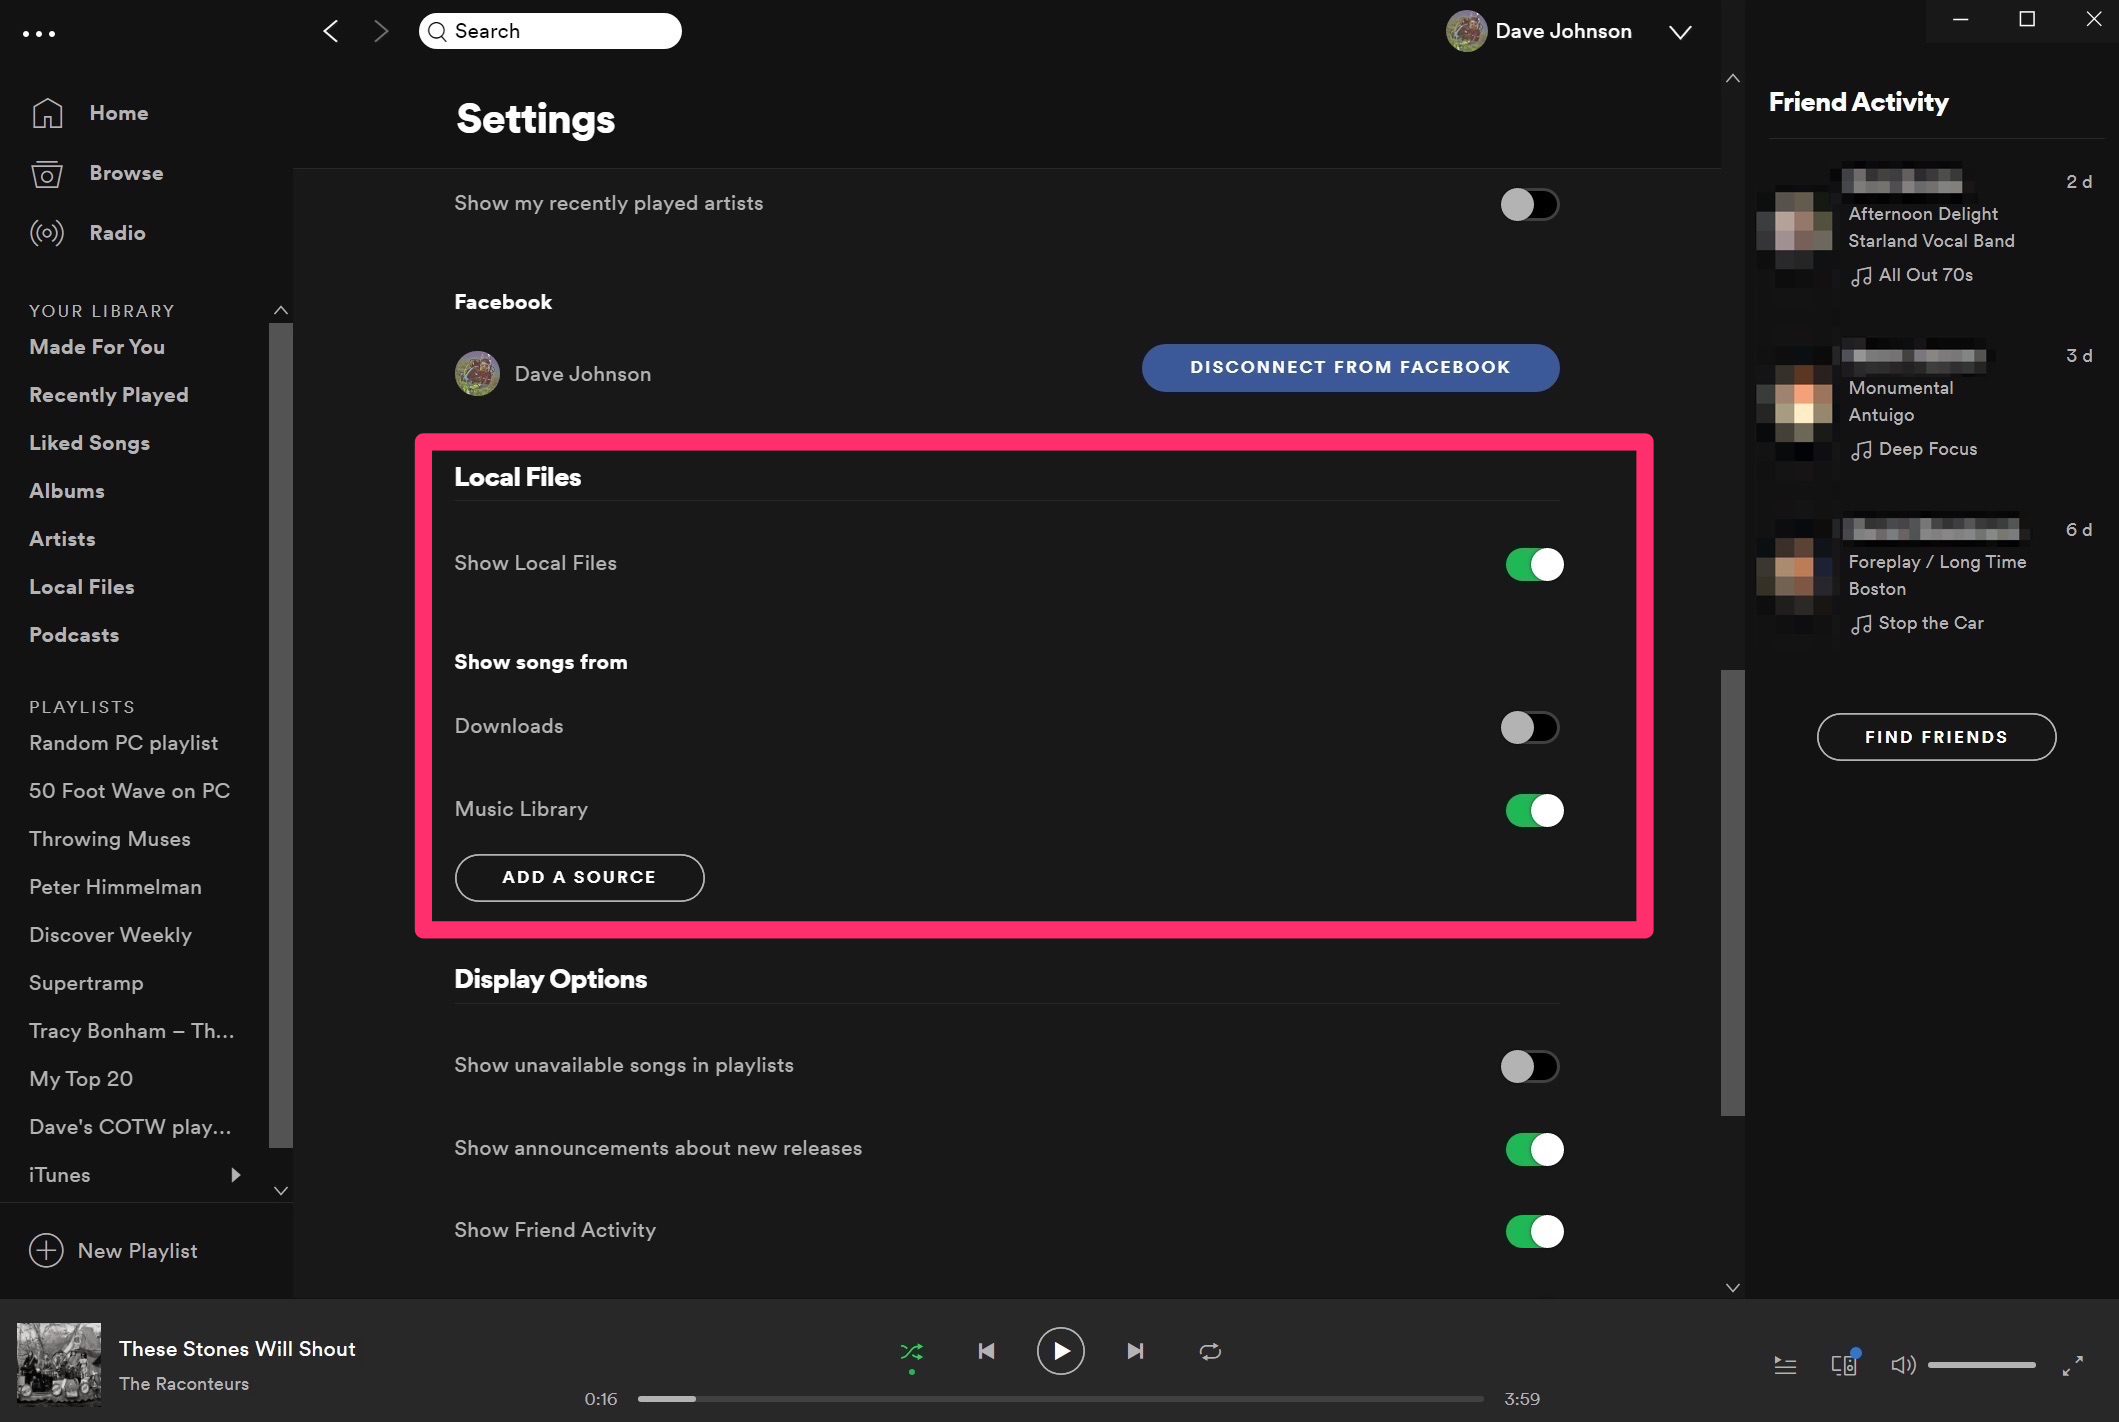Select the Local Files sidebar item
Screen dimensions: 2119x1422
click(x=83, y=586)
